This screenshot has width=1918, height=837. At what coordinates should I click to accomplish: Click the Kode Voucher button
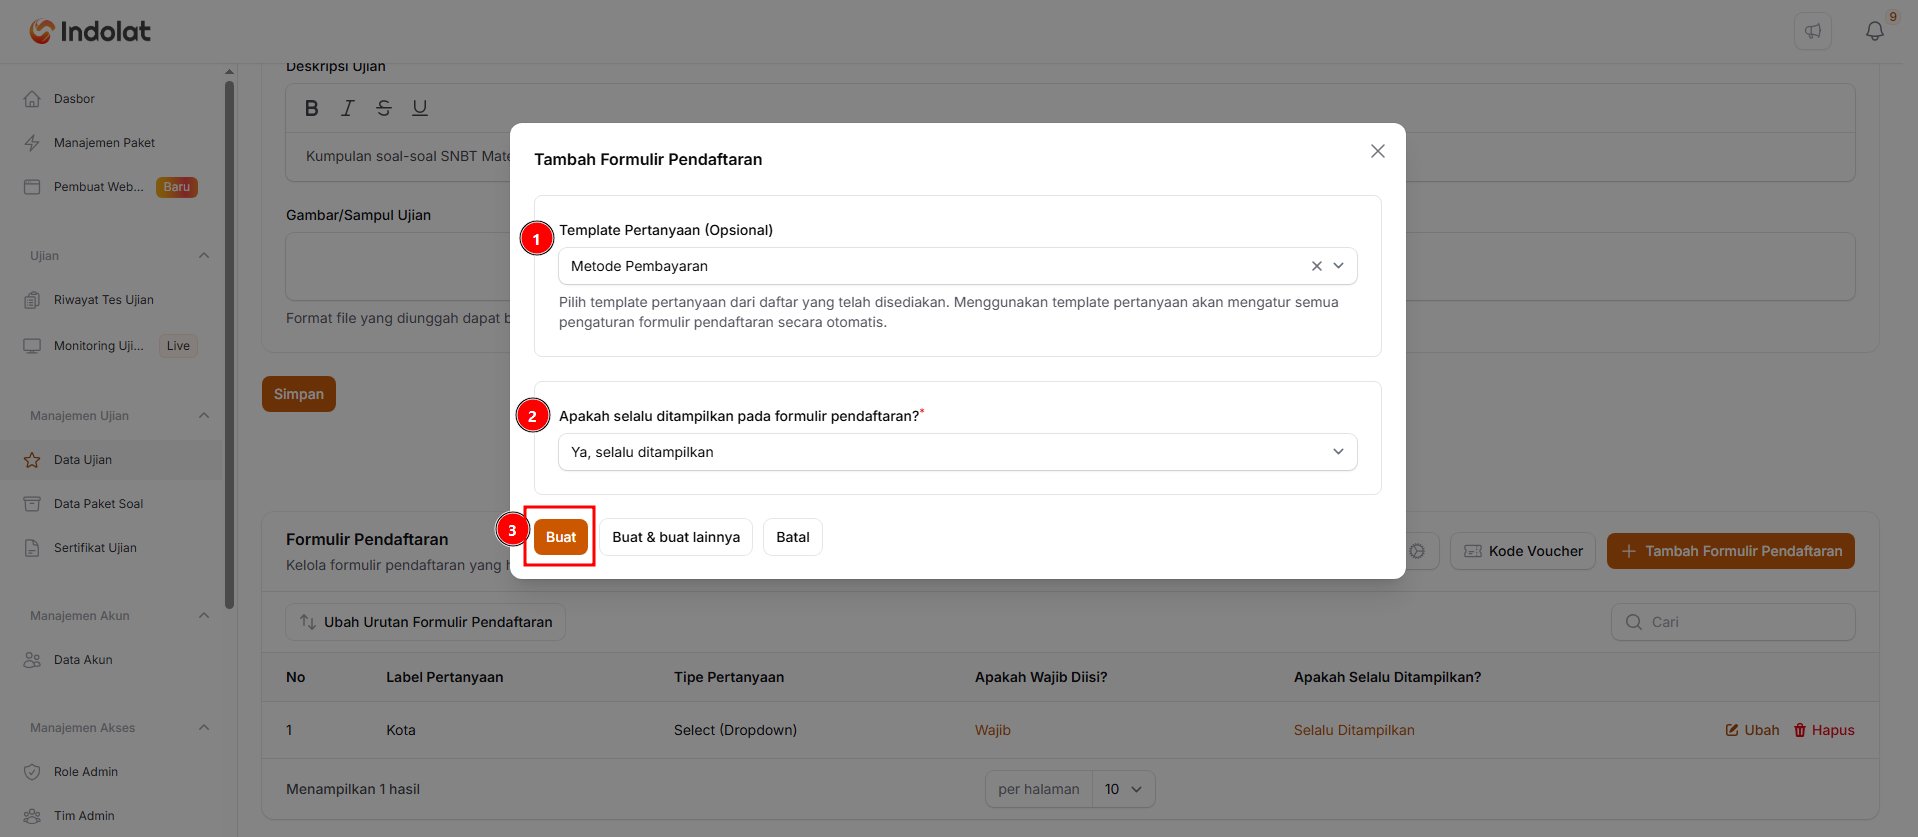(1523, 551)
